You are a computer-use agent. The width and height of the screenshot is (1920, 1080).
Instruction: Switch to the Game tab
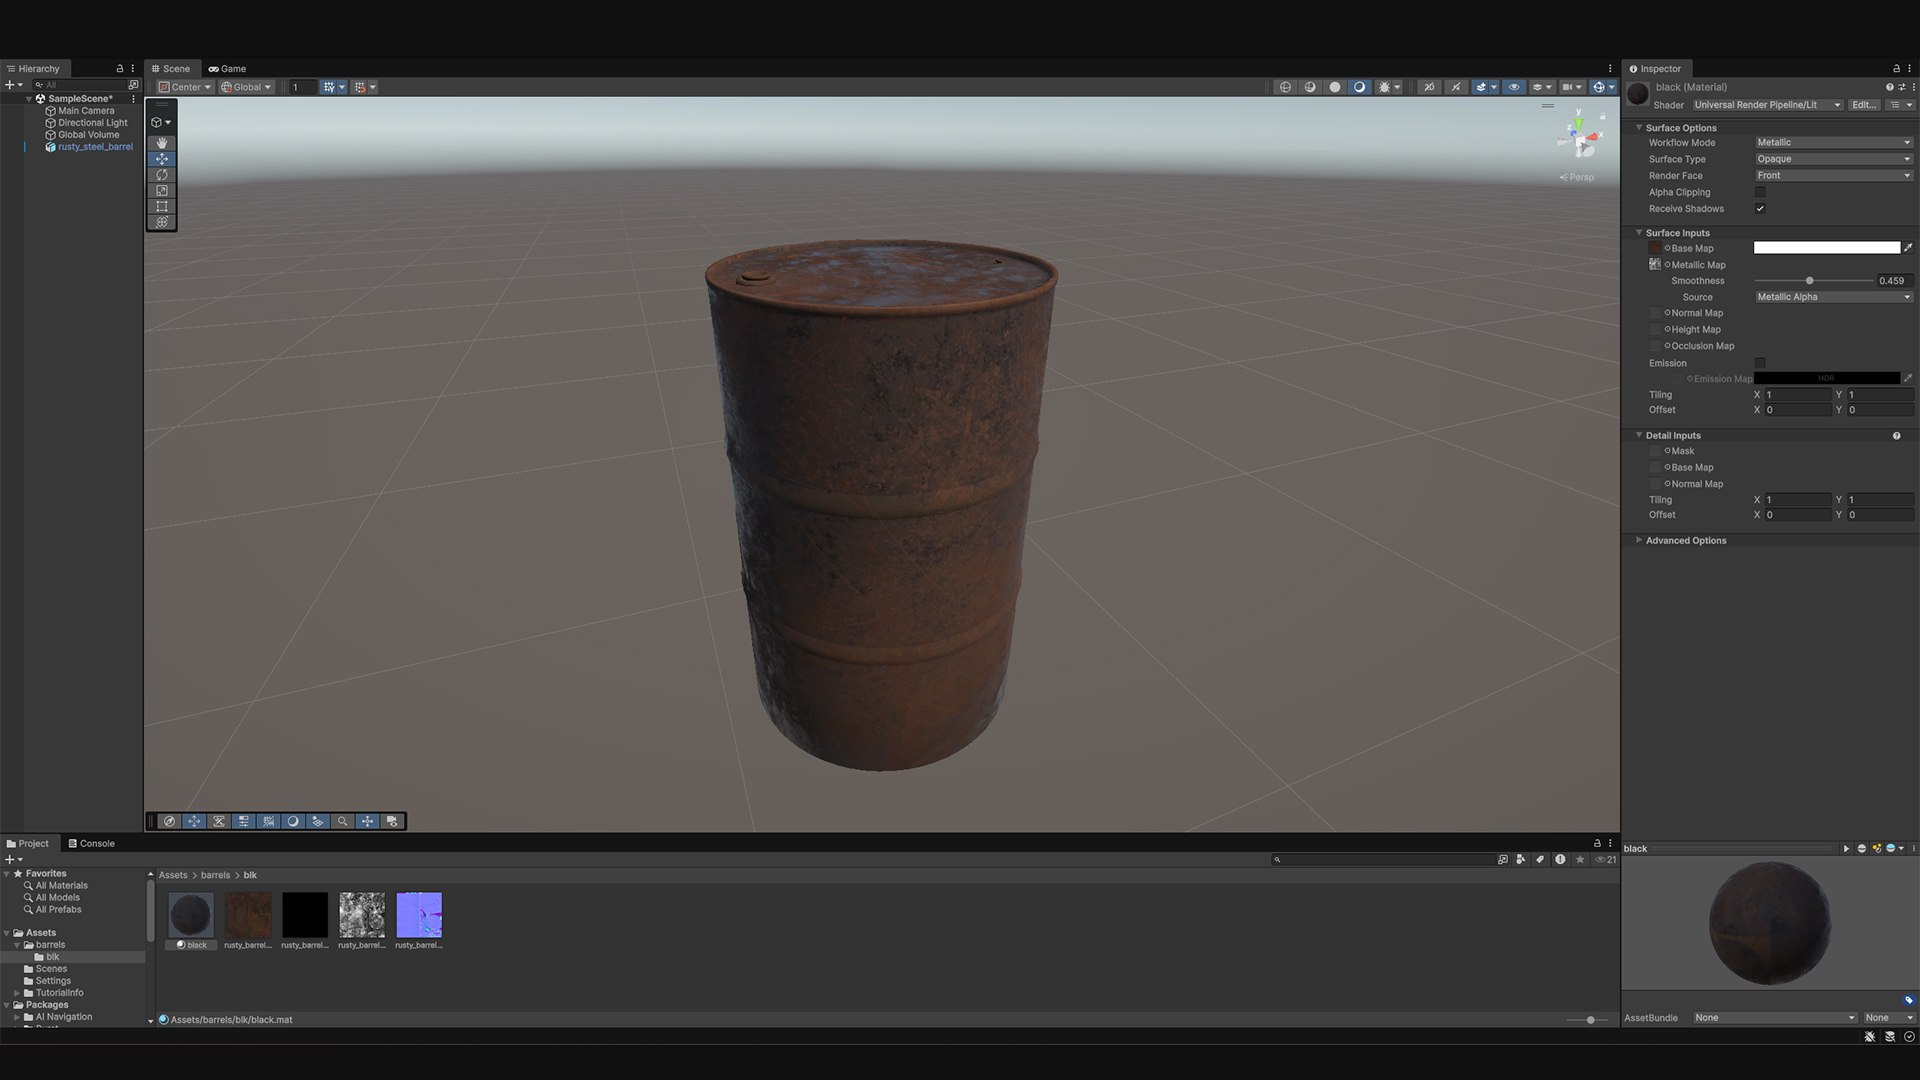[x=227, y=69]
